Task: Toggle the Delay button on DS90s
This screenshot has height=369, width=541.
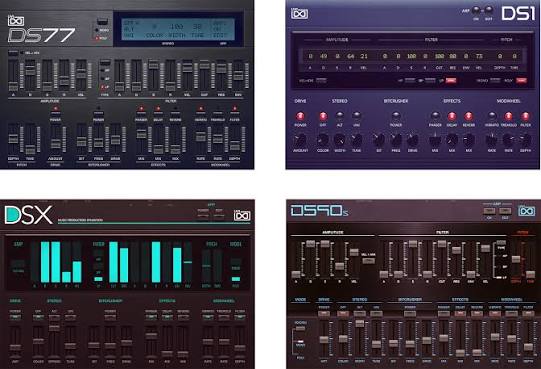Action: point(460,313)
